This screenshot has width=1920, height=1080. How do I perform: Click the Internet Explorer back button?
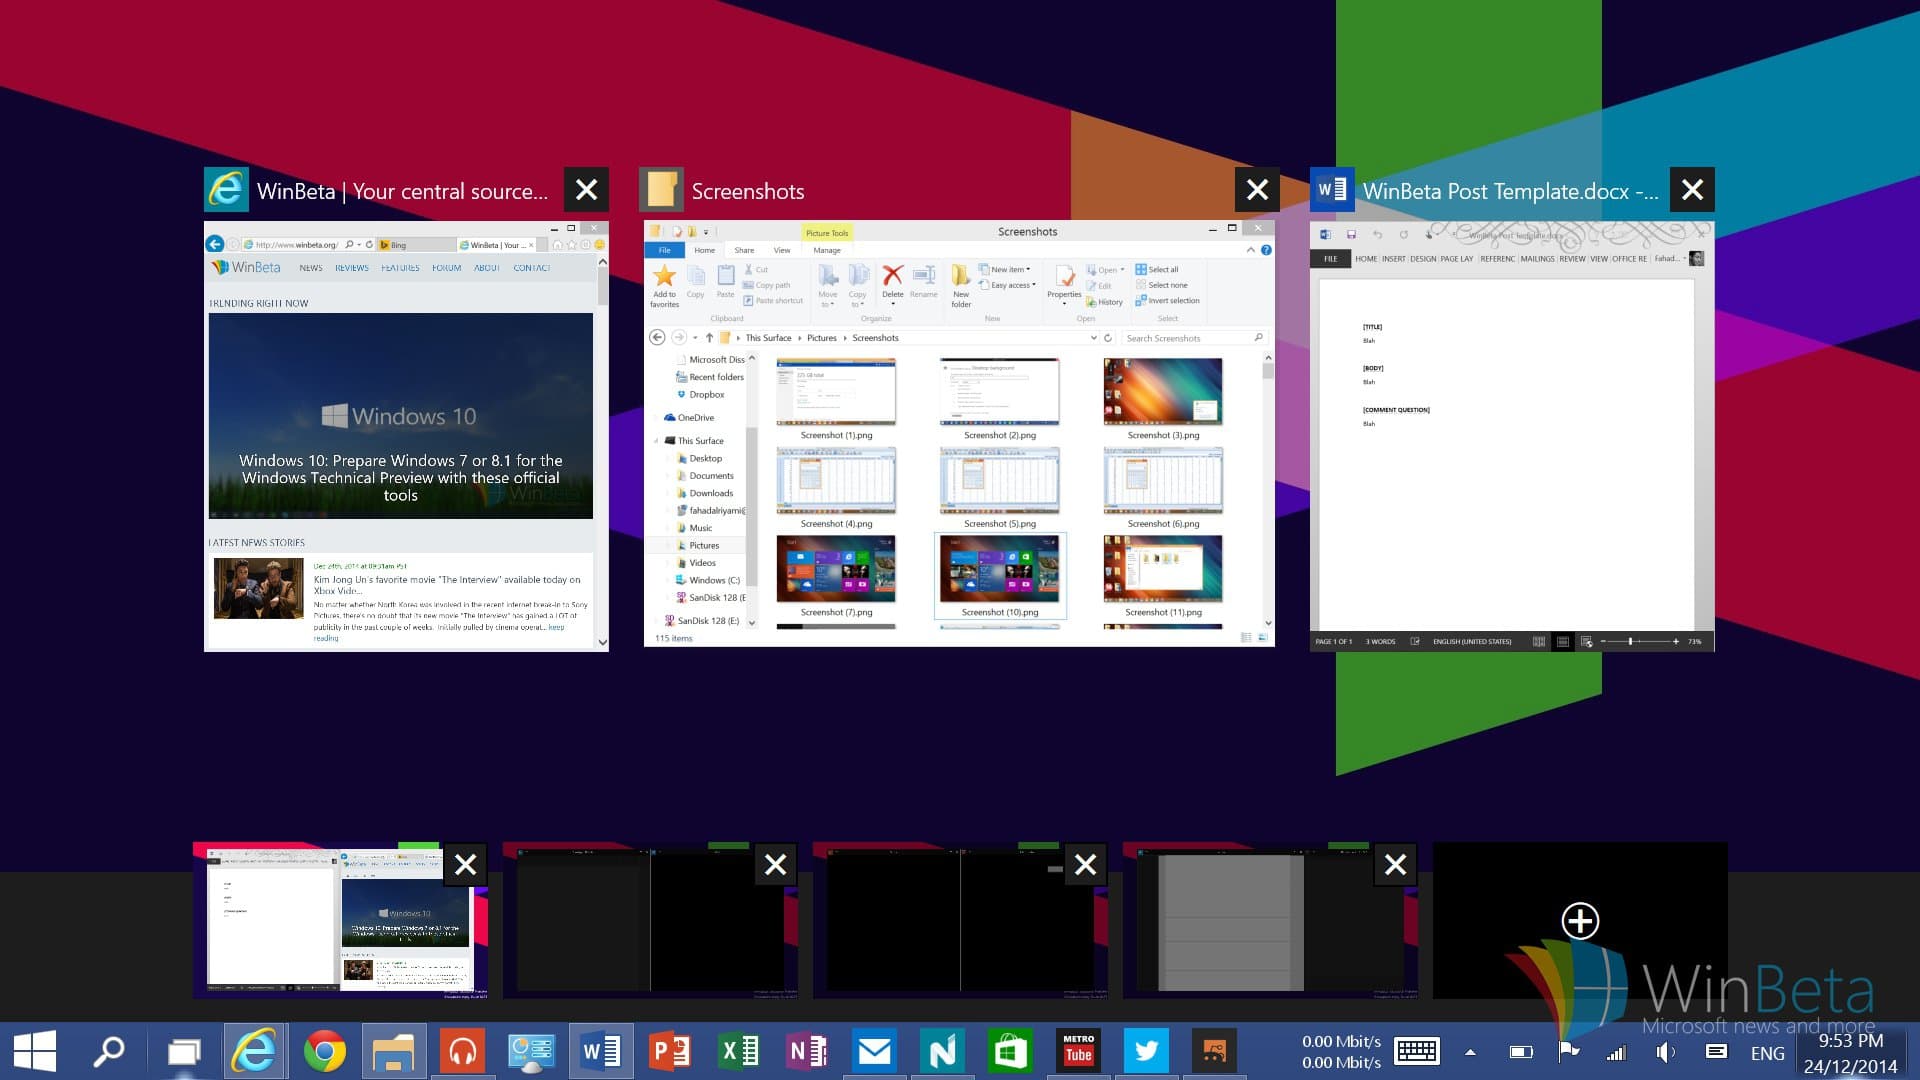coord(215,244)
